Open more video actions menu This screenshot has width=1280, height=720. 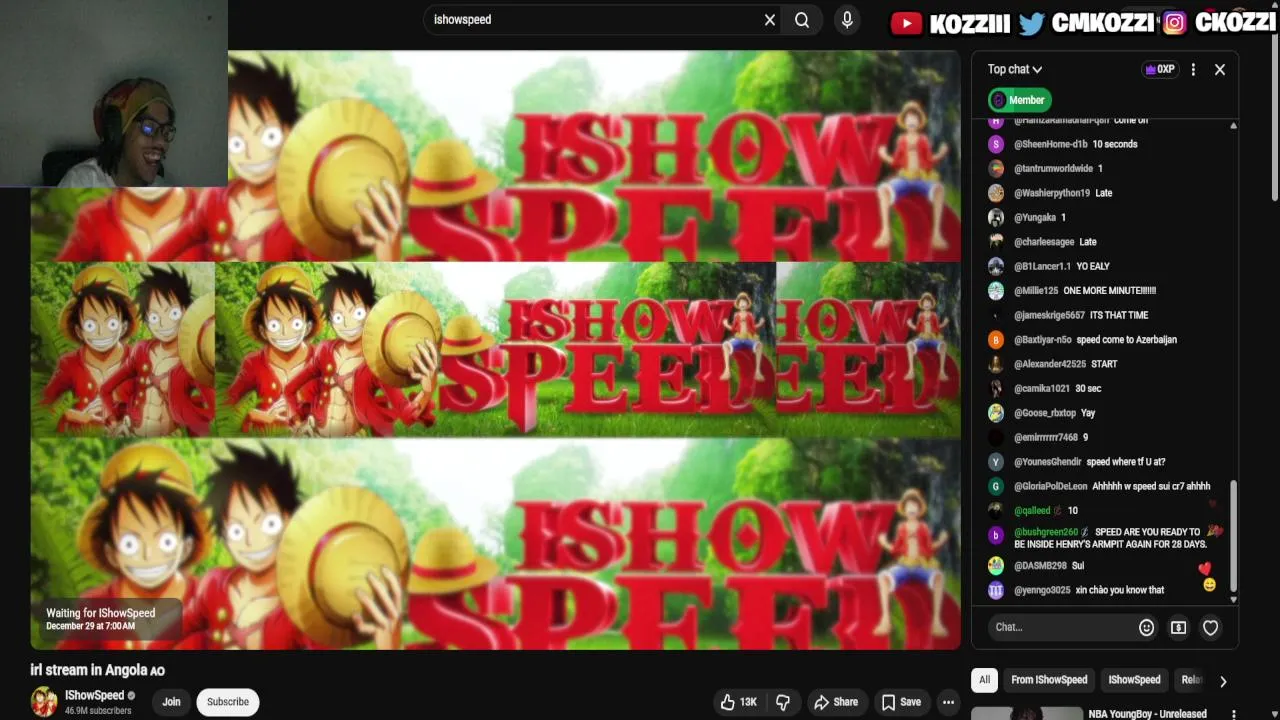tap(948, 702)
